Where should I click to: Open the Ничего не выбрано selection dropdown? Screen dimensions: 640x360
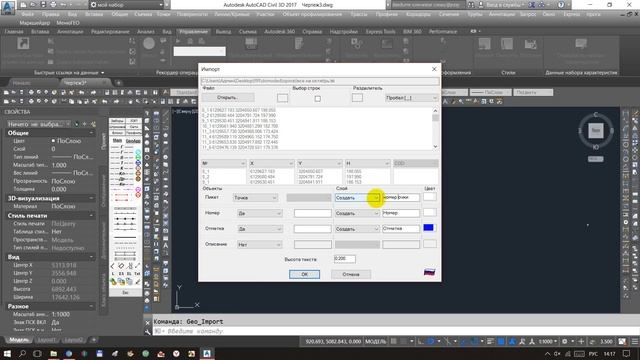pyautogui.click(x=38, y=124)
